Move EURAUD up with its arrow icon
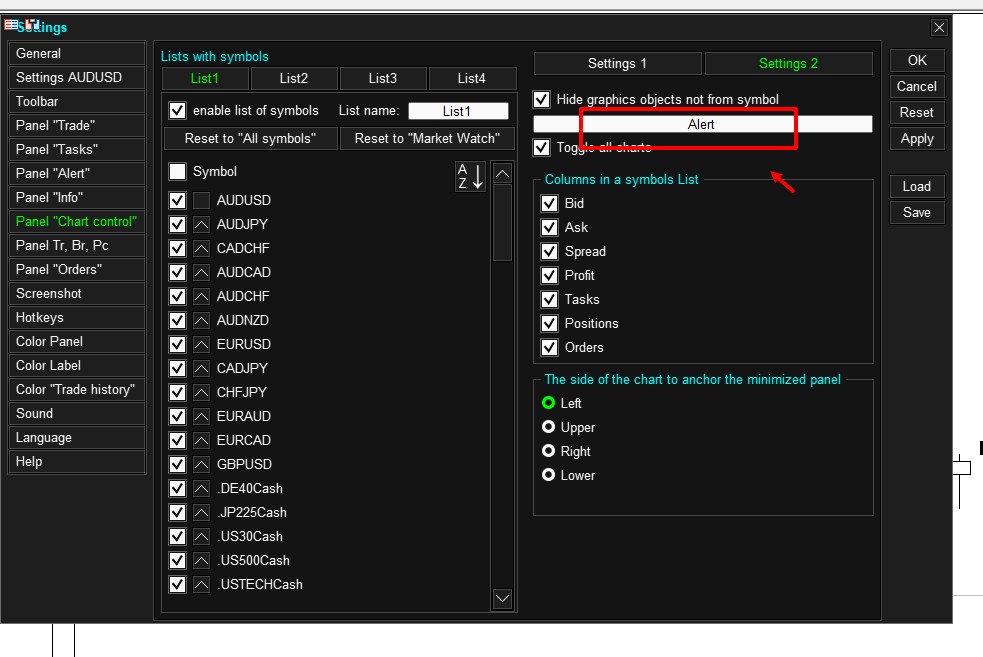 click(x=201, y=416)
